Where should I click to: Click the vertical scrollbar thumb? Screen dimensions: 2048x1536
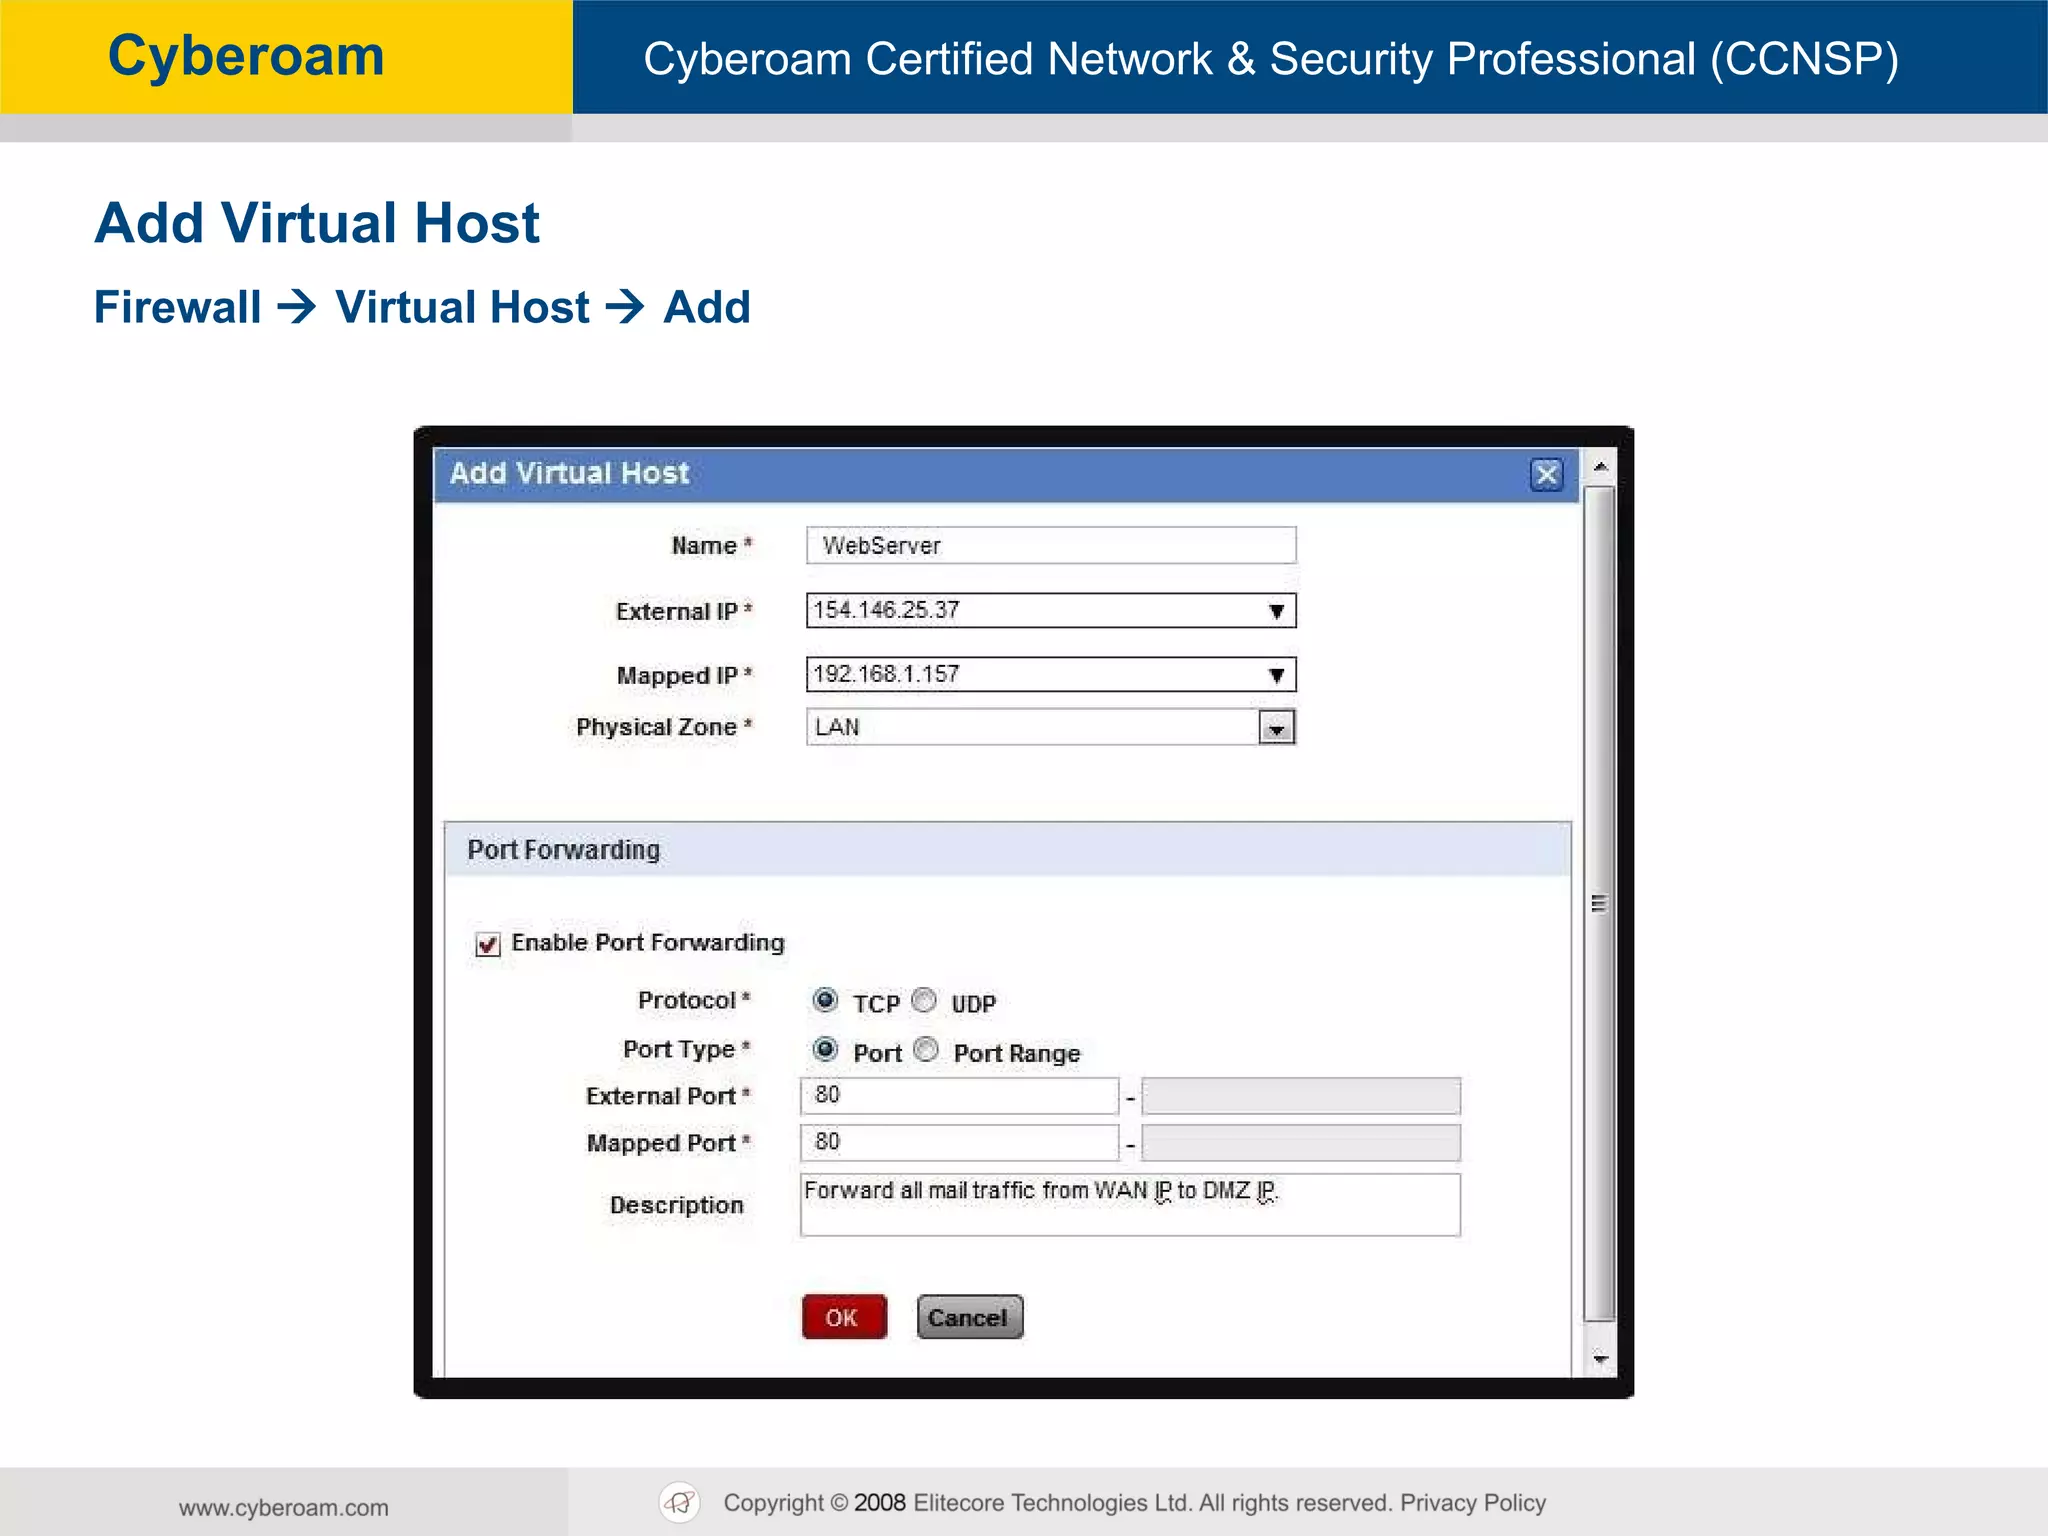[1600, 903]
